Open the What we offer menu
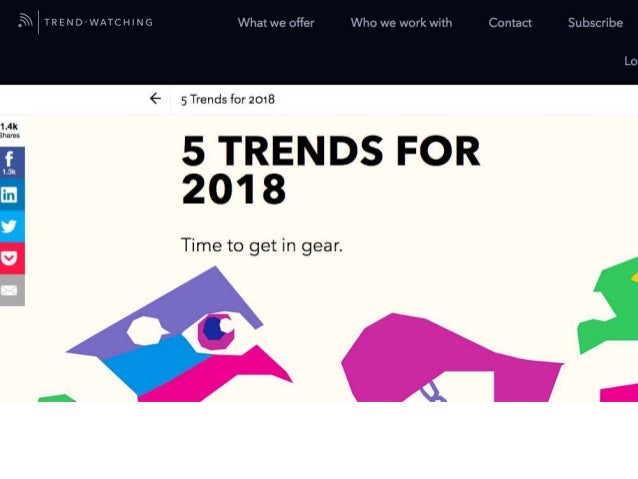The width and height of the screenshot is (638, 479). pos(276,22)
